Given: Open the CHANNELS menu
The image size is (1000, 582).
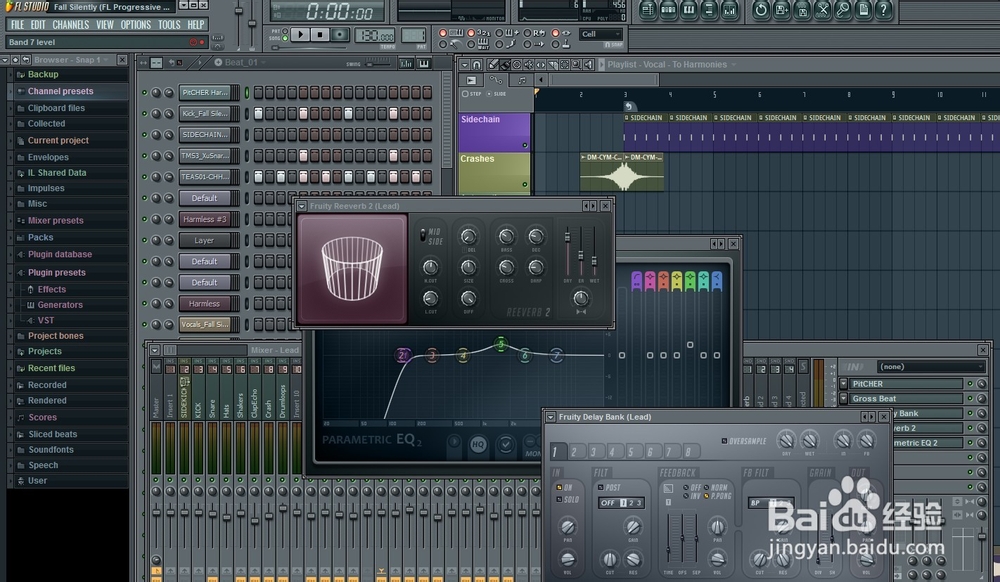Looking at the screenshot, I should (x=70, y=25).
